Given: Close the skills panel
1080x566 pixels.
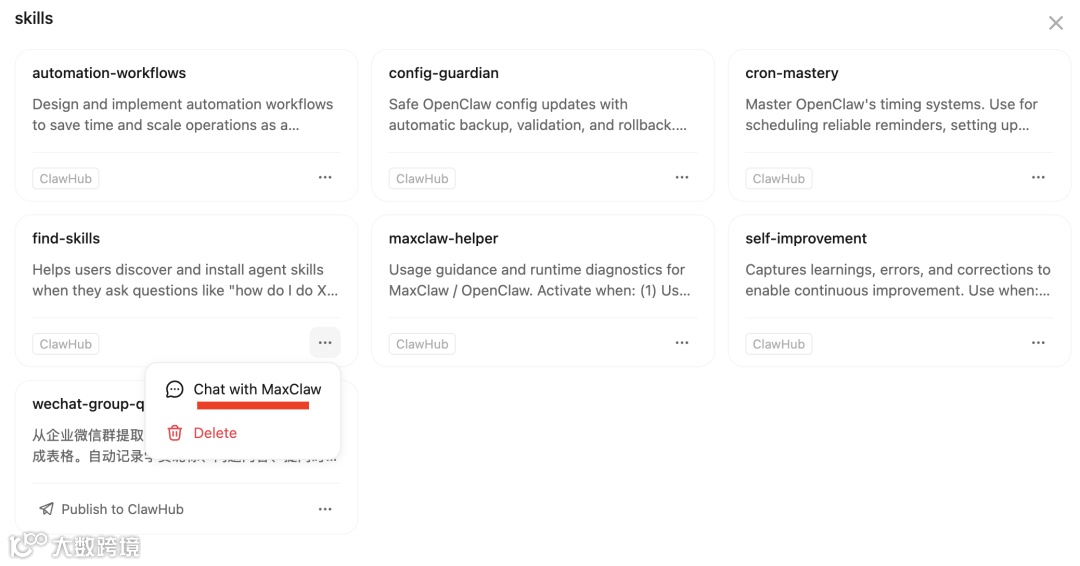Looking at the screenshot, I should [x=1055, y=23].
